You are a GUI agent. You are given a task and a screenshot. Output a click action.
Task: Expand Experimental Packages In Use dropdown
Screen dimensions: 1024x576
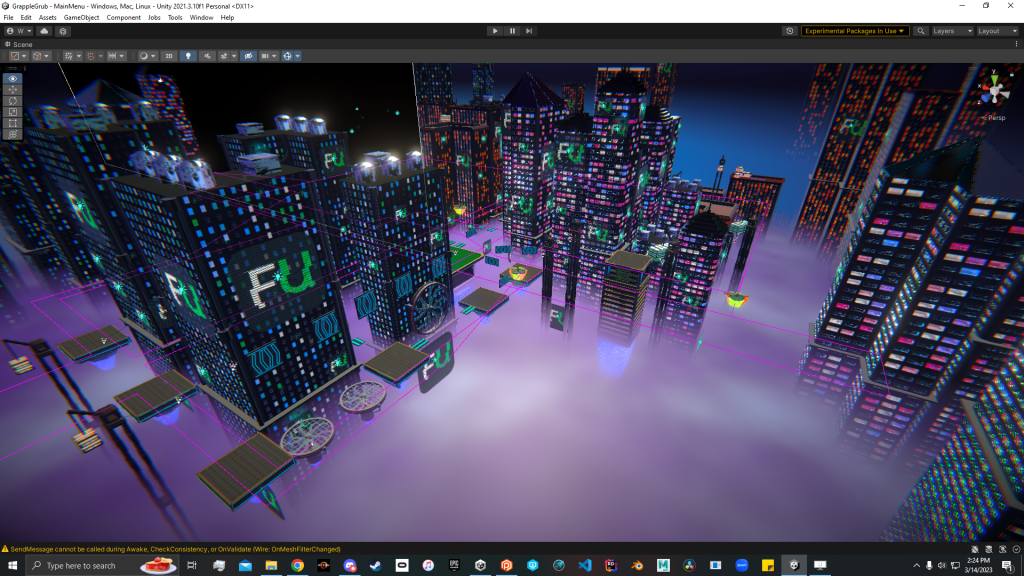point(855,31)
